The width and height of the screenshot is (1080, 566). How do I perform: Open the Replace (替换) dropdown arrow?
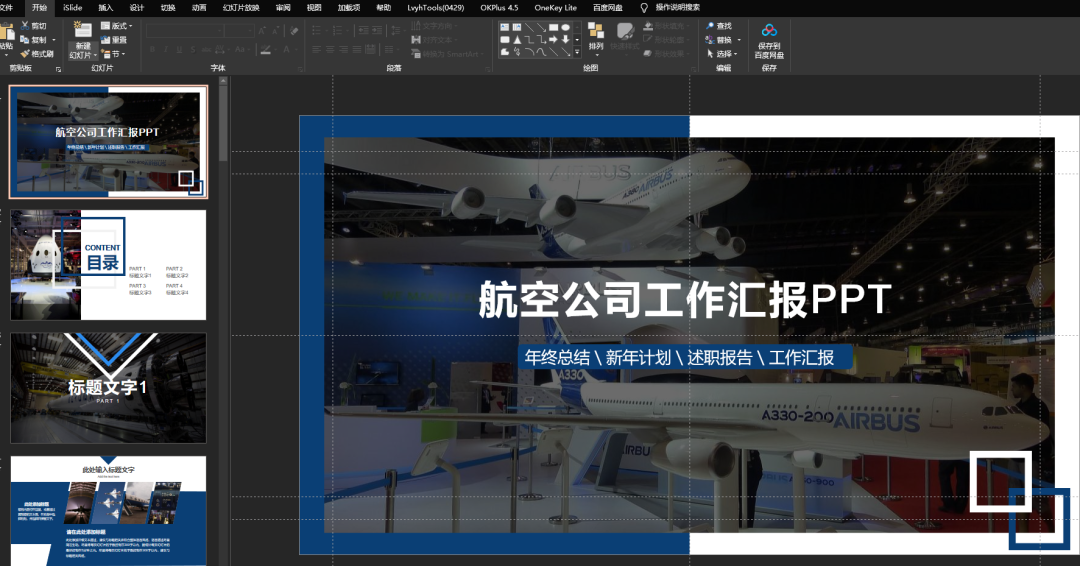tap(739, 40)
